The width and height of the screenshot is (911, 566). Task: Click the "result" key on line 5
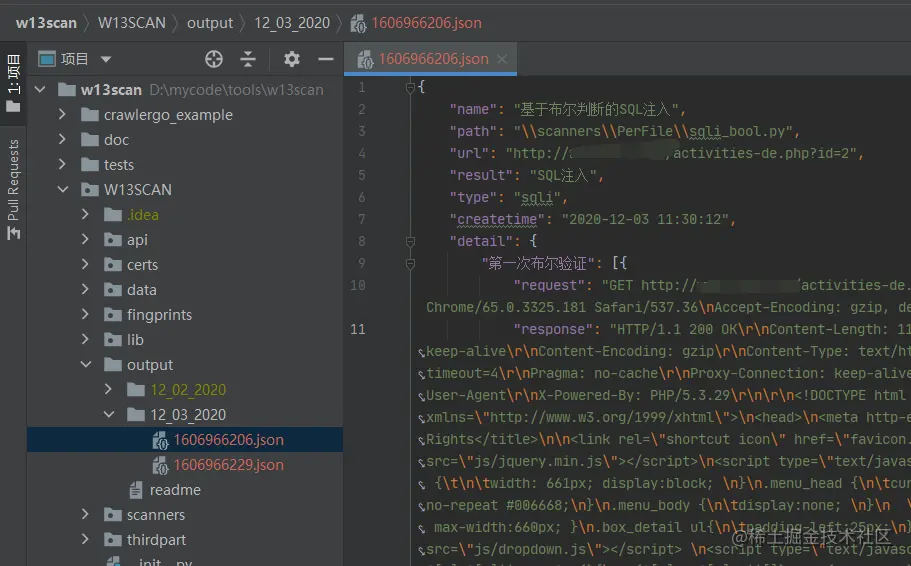[480, 175]
